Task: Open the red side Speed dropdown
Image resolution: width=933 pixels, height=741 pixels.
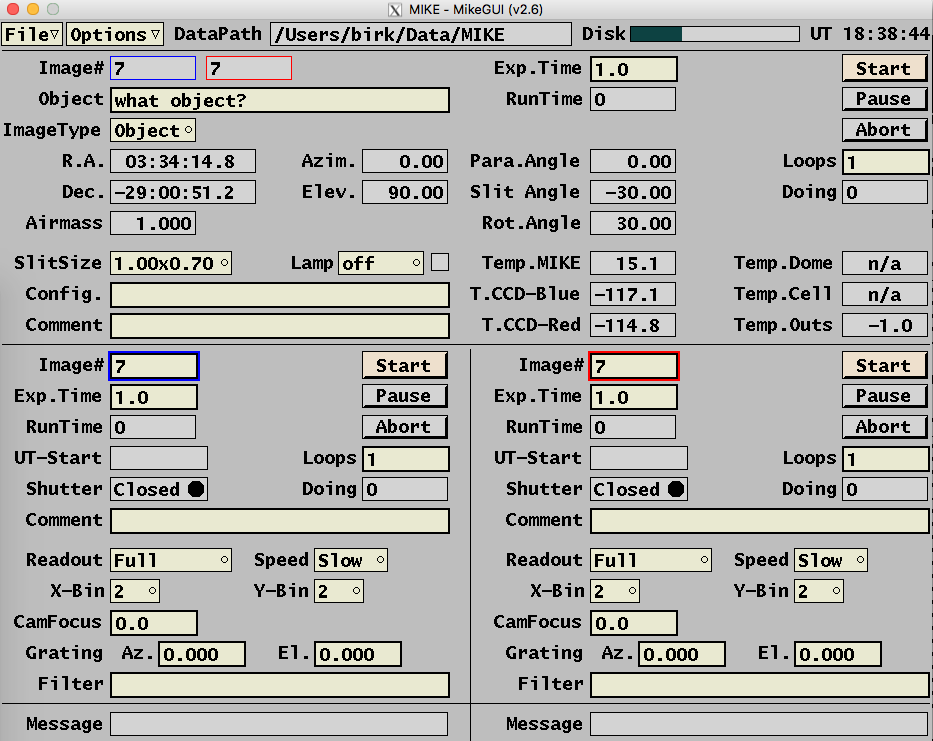Action: pyautogui.click(x=831, y=560)
